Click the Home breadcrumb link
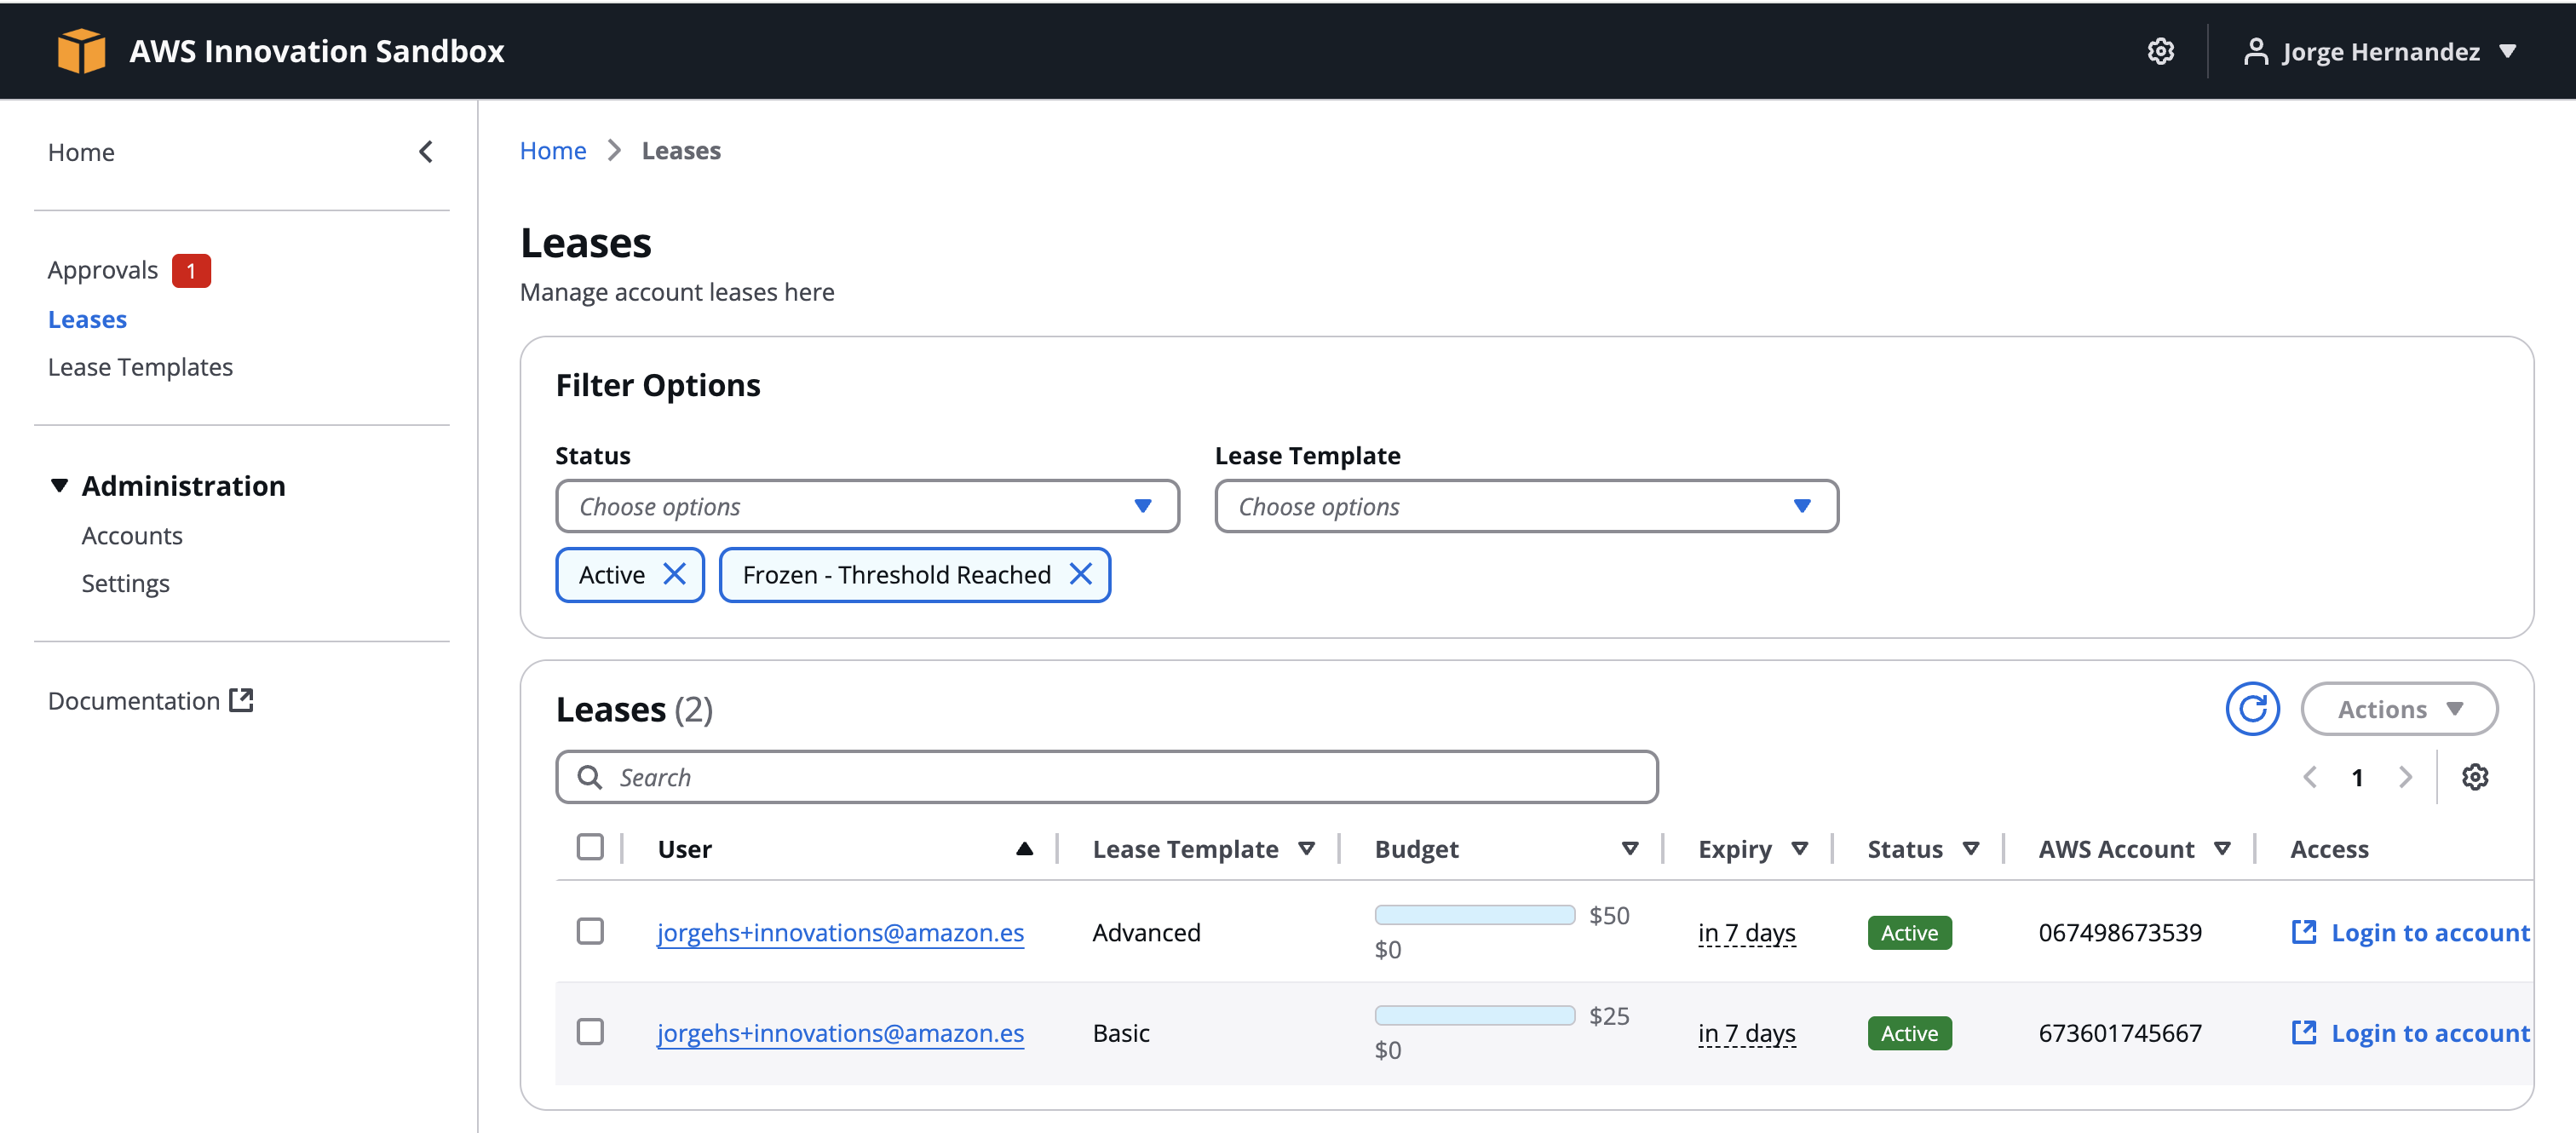Viewport: 2576px width, 1133px height. point(553,151)
